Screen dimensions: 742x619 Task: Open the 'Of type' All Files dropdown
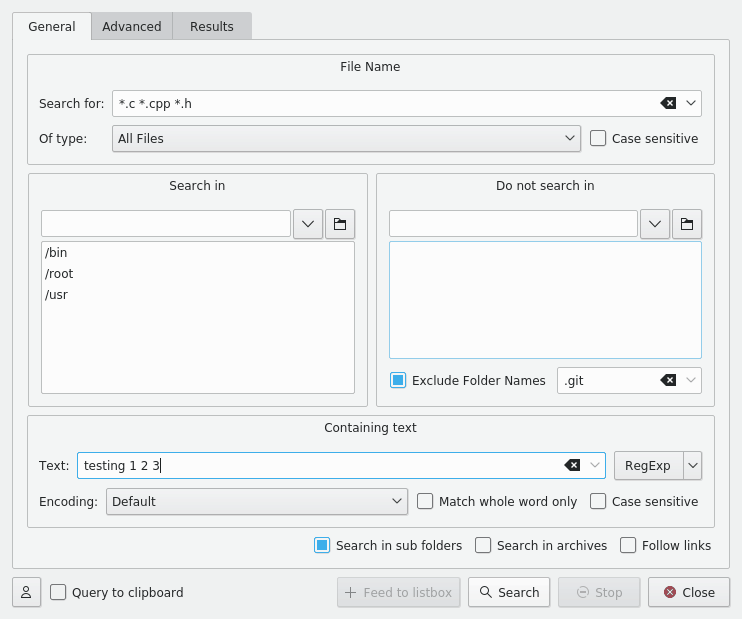pos(345,139)
